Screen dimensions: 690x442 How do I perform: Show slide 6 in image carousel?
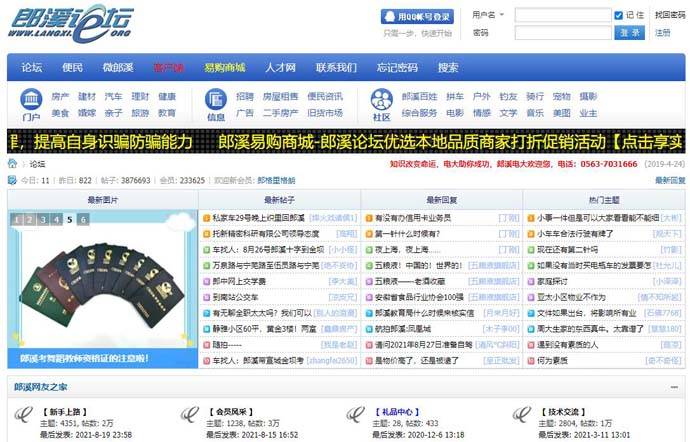[83, 219]
